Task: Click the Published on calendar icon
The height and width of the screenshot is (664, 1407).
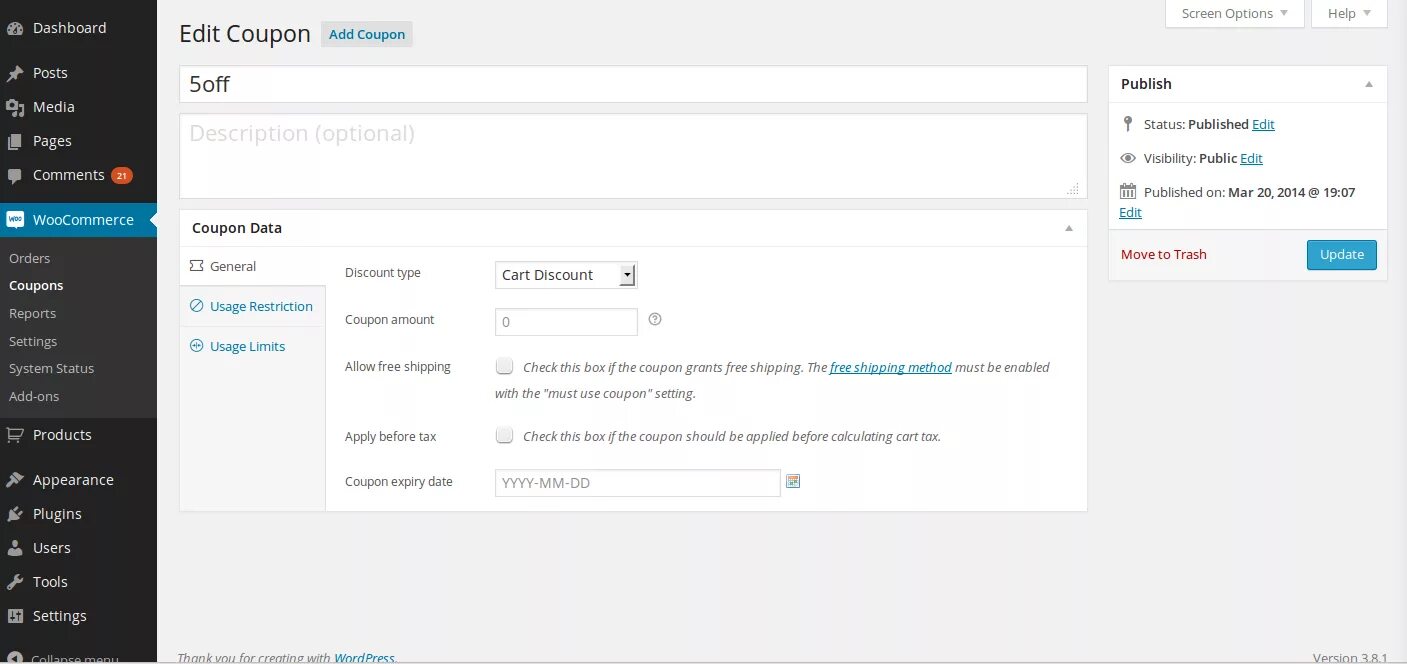Action: click(1128, 191)
